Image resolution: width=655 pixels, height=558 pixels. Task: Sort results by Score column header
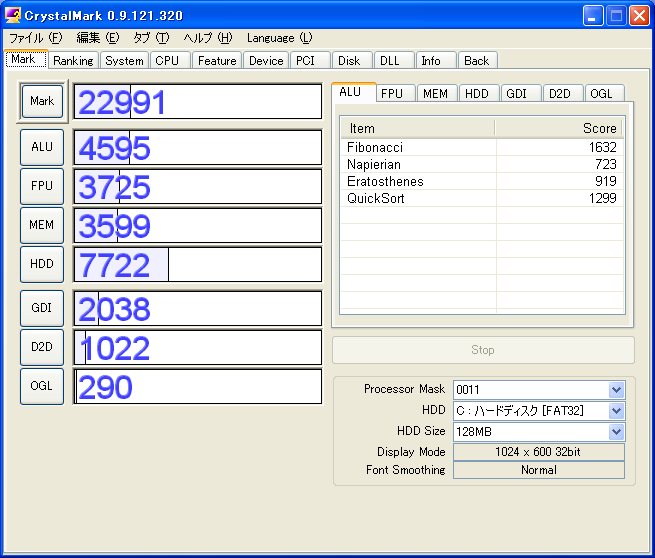coord(558,128)
